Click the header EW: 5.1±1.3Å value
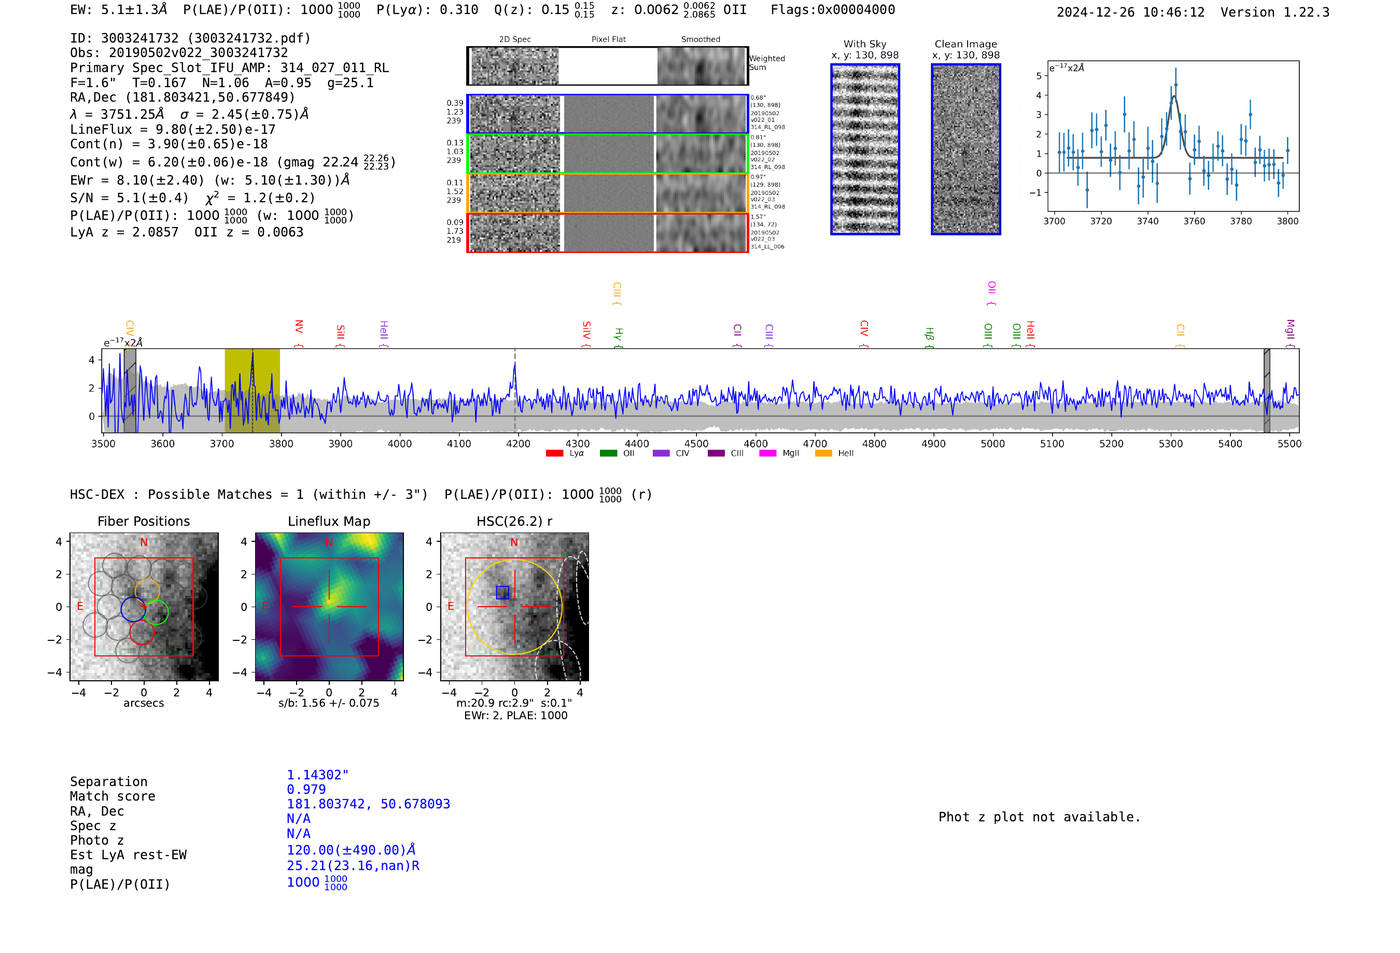 (x=119, y=10)
